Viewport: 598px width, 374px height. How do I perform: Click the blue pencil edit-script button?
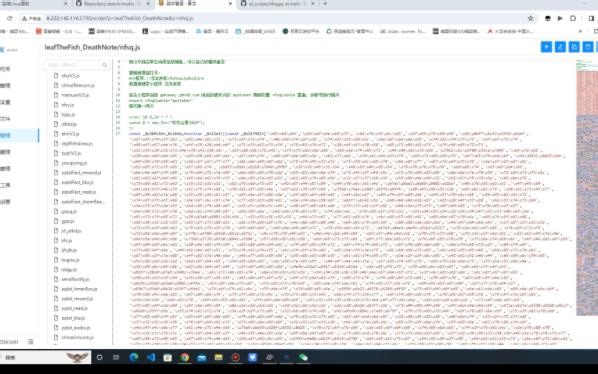(560, 47)
